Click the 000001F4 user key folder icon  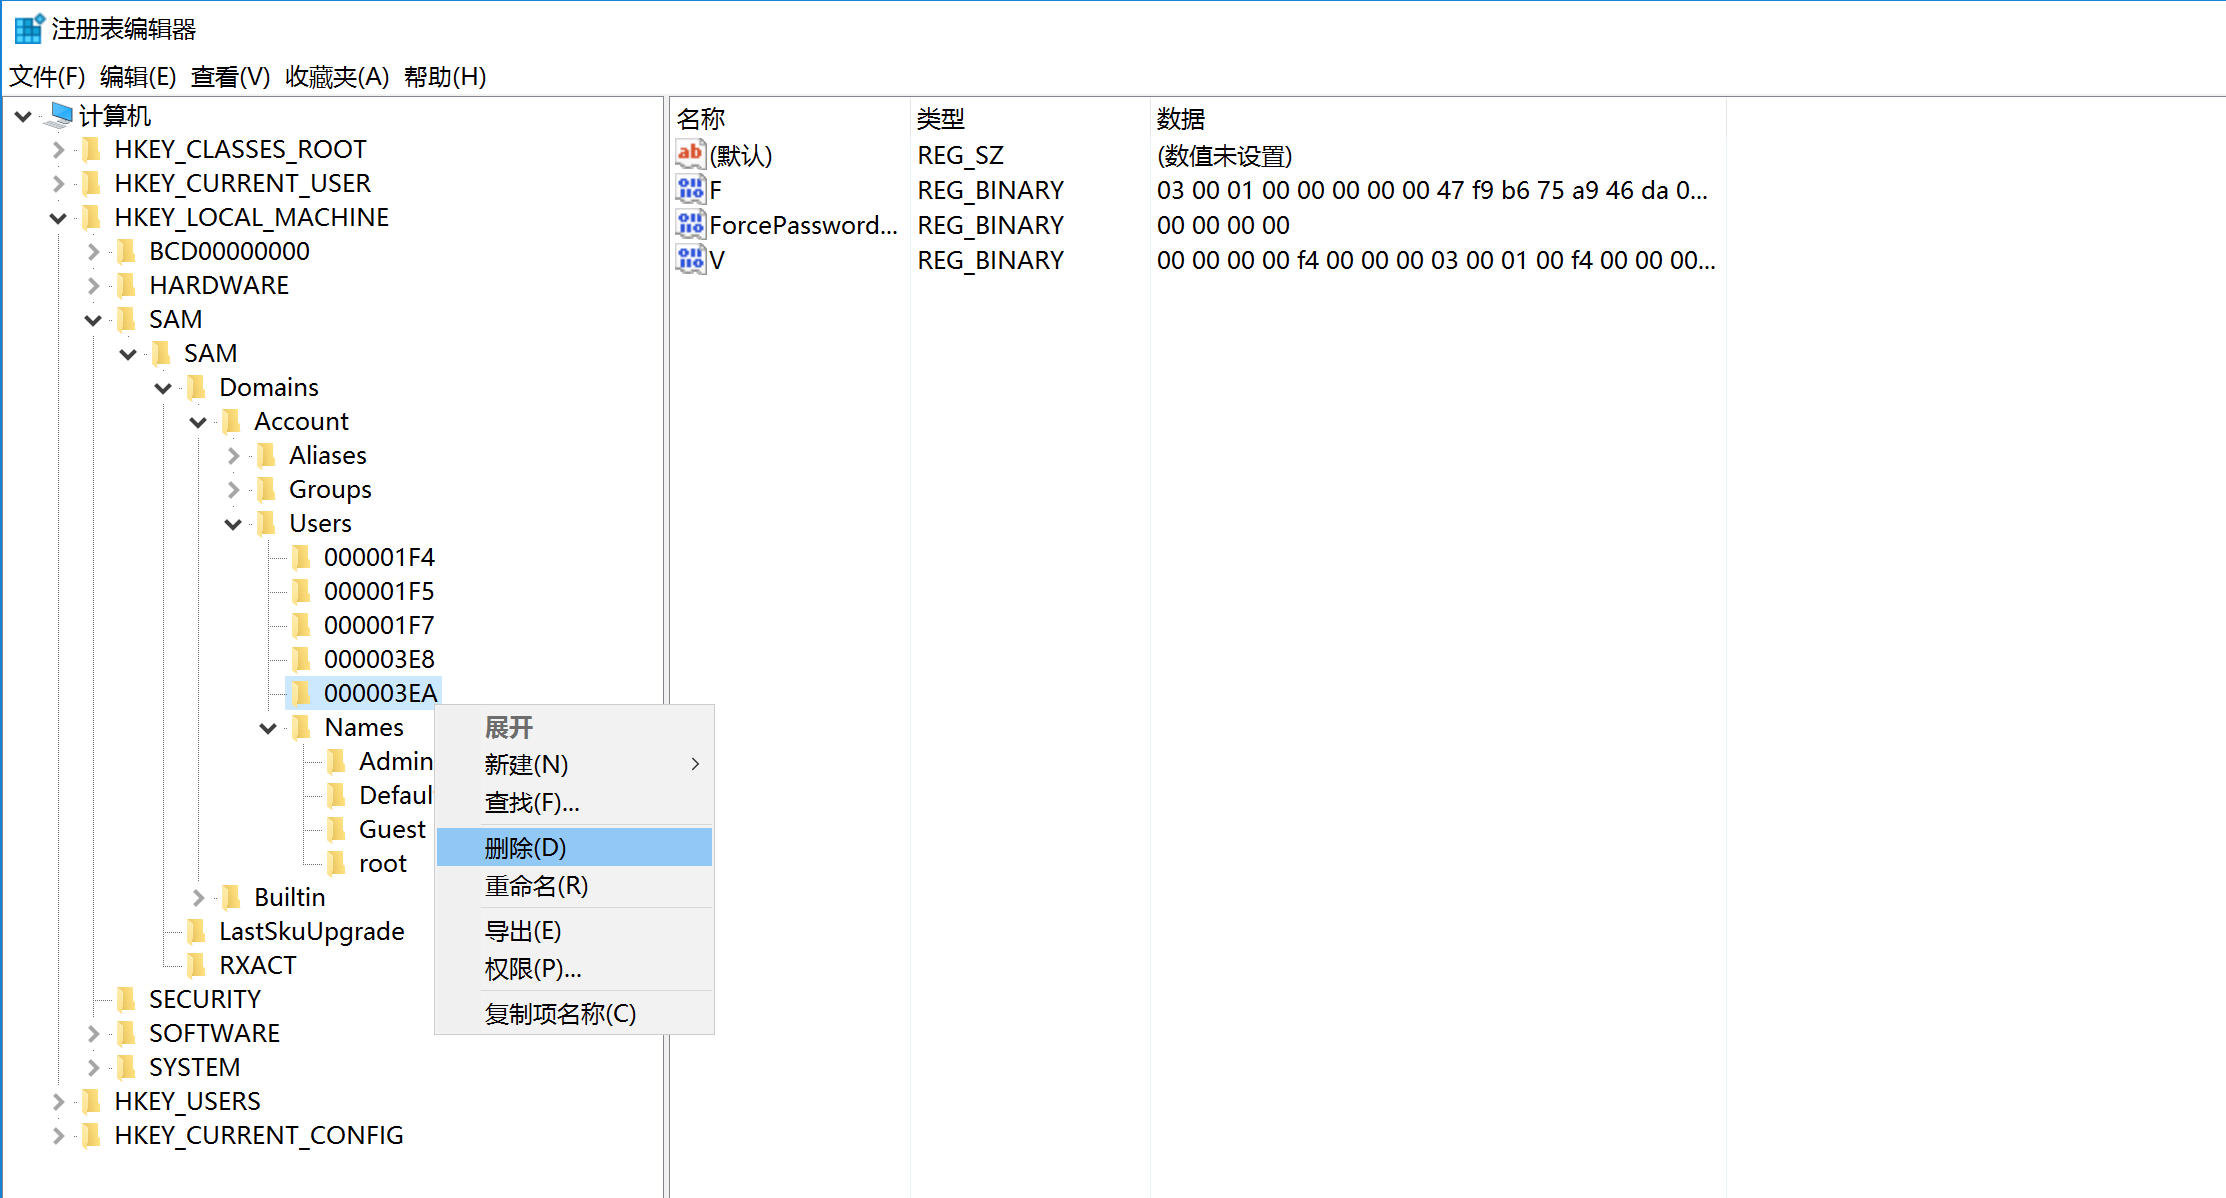302,556
